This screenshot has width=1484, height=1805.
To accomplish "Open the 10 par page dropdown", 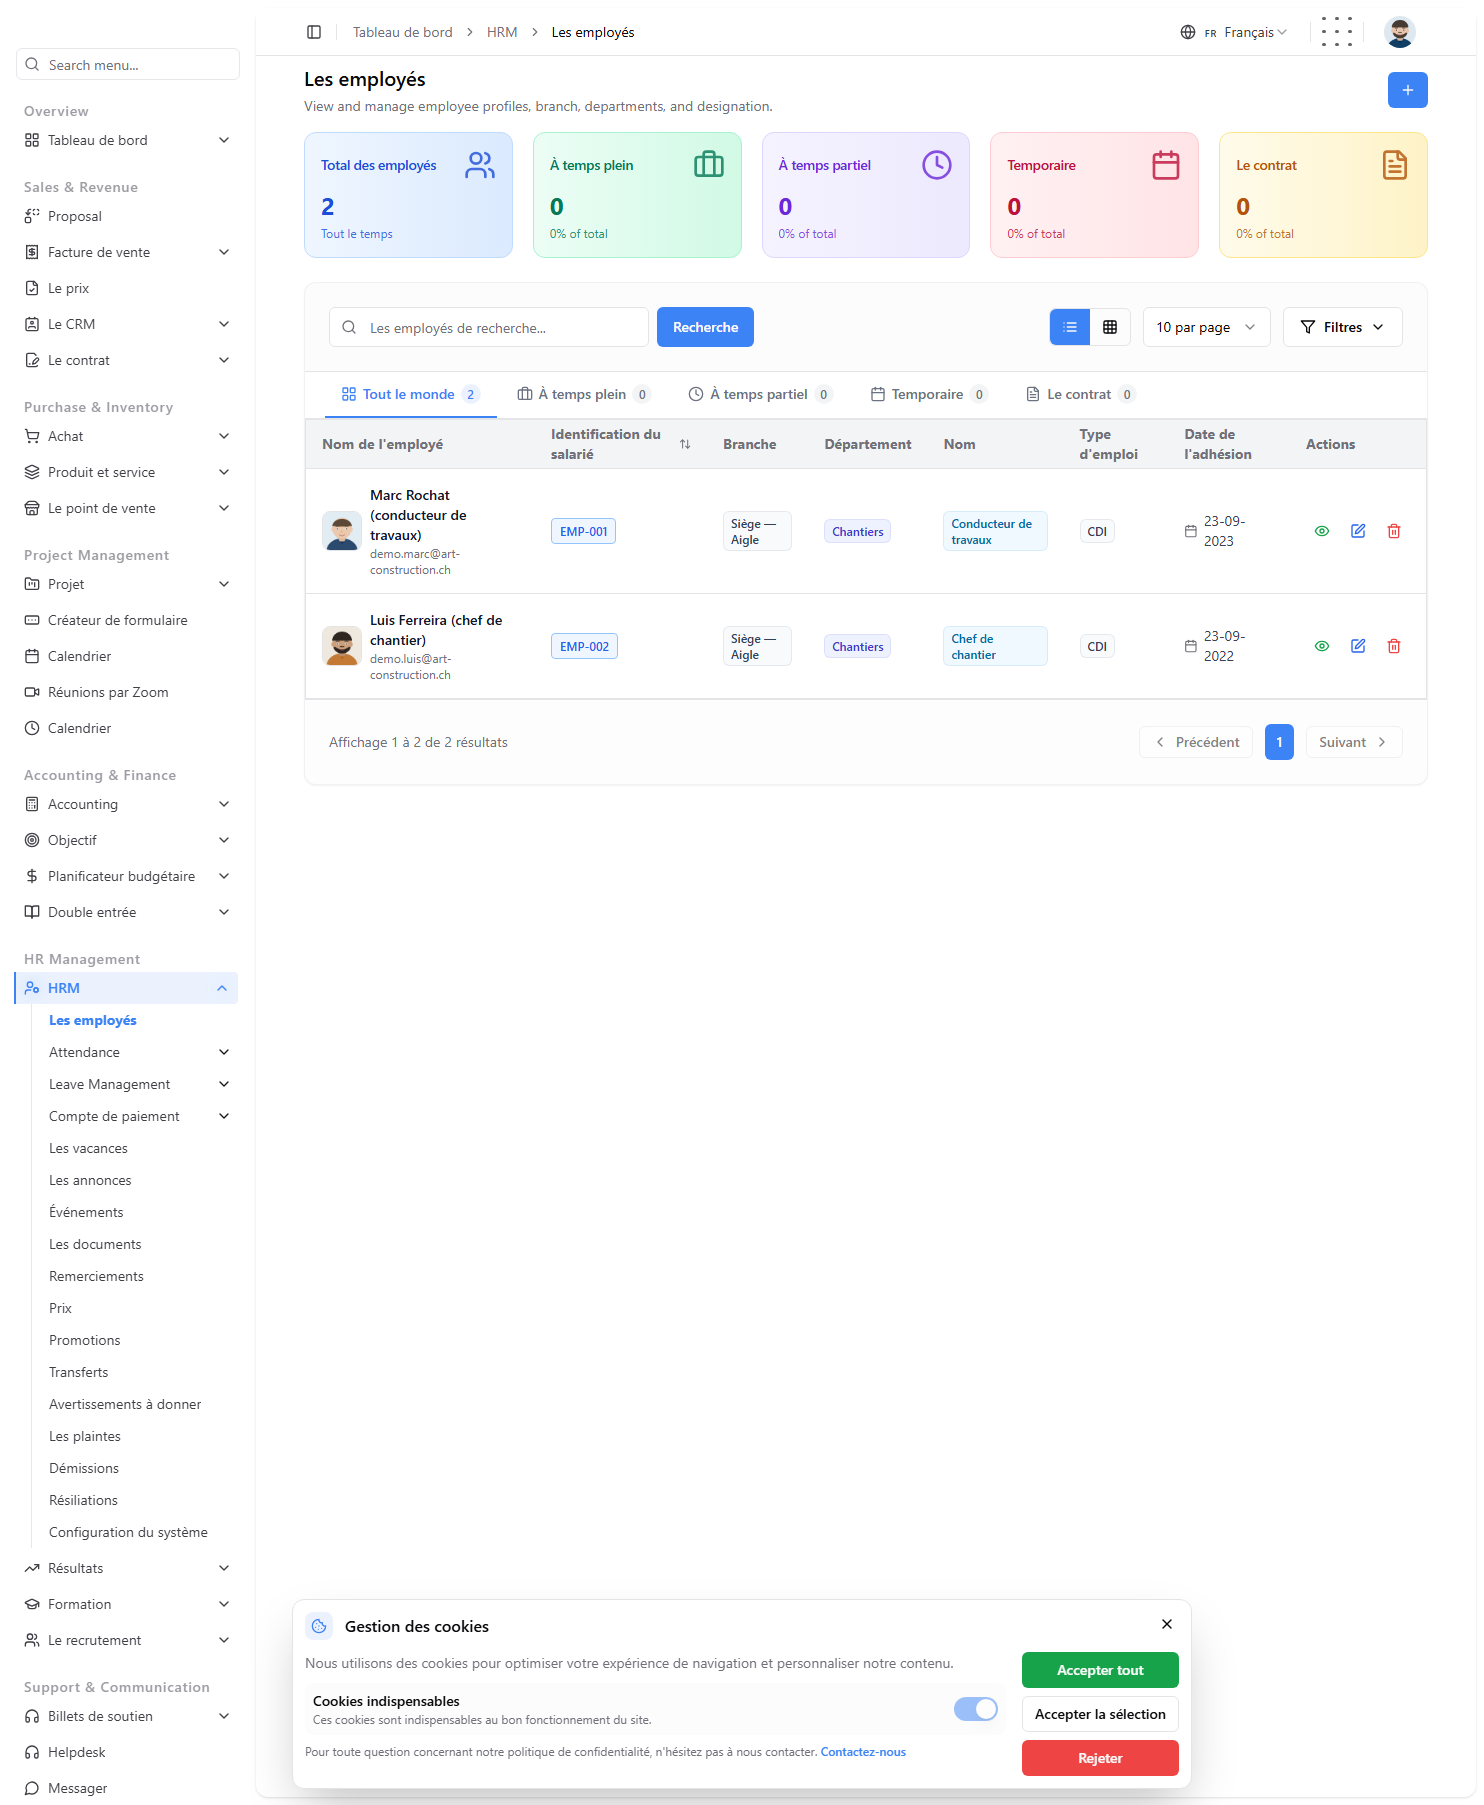I will tap(1206, 327).
